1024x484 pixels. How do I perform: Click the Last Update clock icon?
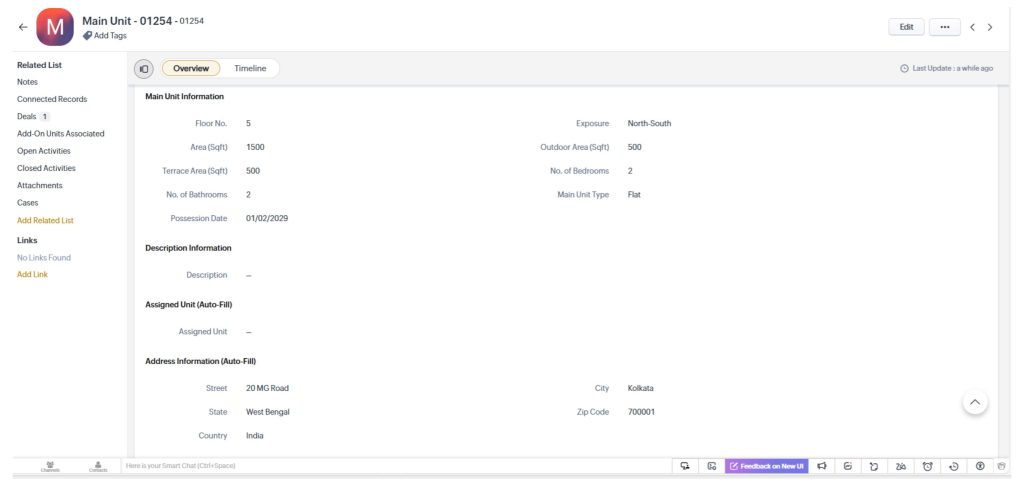tap(904, 69)
